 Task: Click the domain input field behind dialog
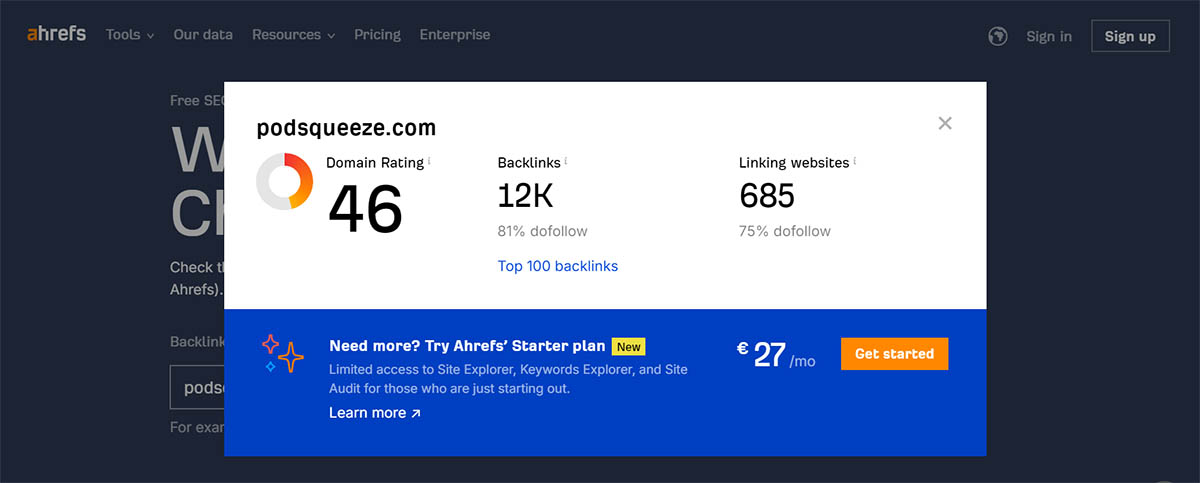tap(197, 387)
